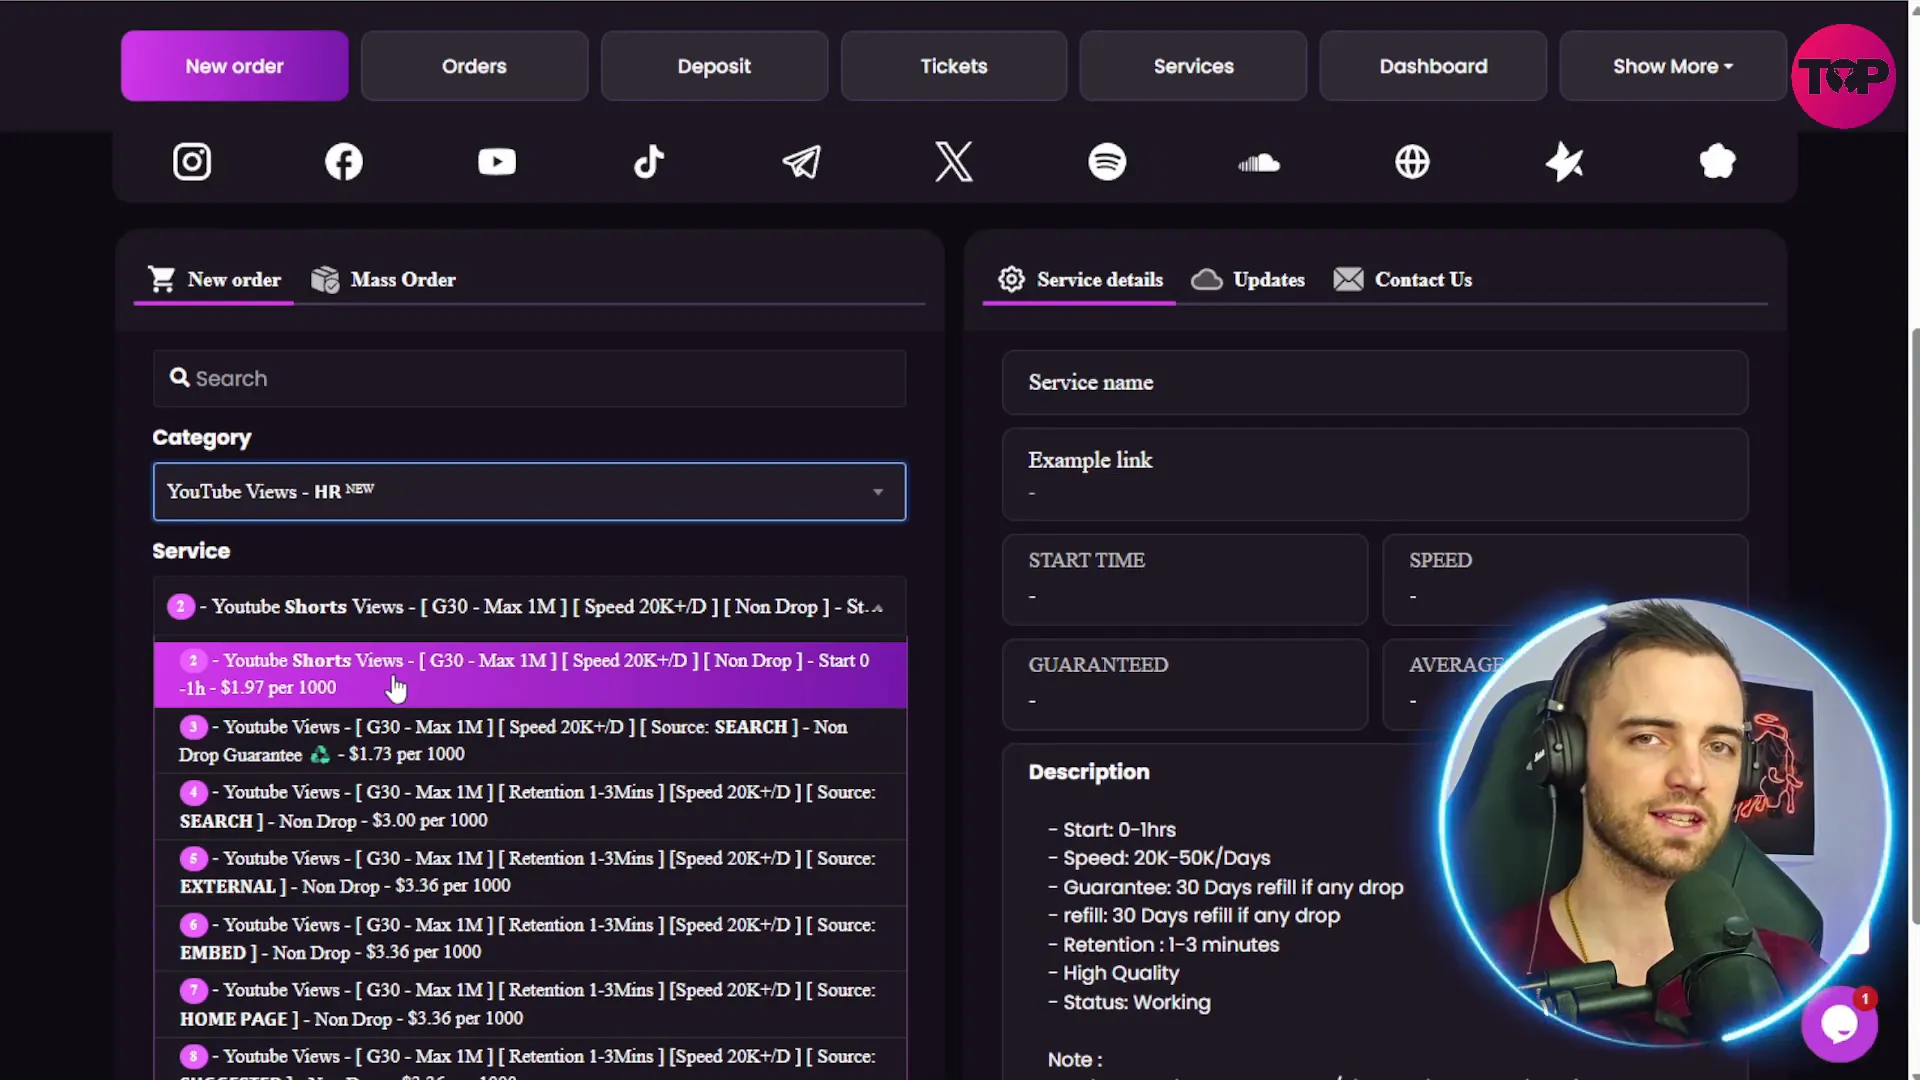The width and height of the screenshot is (1920, 1080).
Task: Click the Example link box
Action: (x=1375, y=474)
